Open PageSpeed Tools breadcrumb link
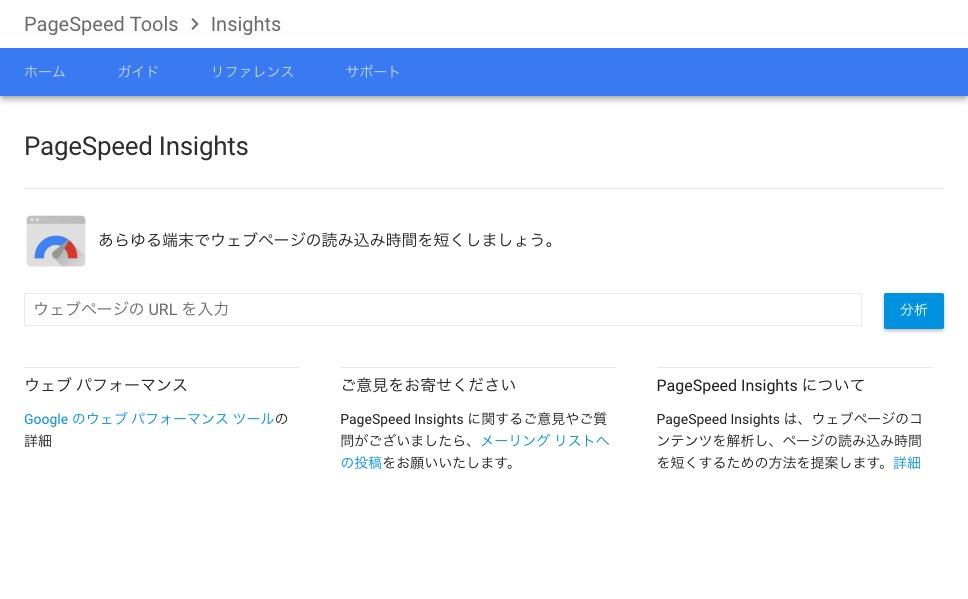Image resolution: width=968 pixels, height=599 pixels. [101, 24]
